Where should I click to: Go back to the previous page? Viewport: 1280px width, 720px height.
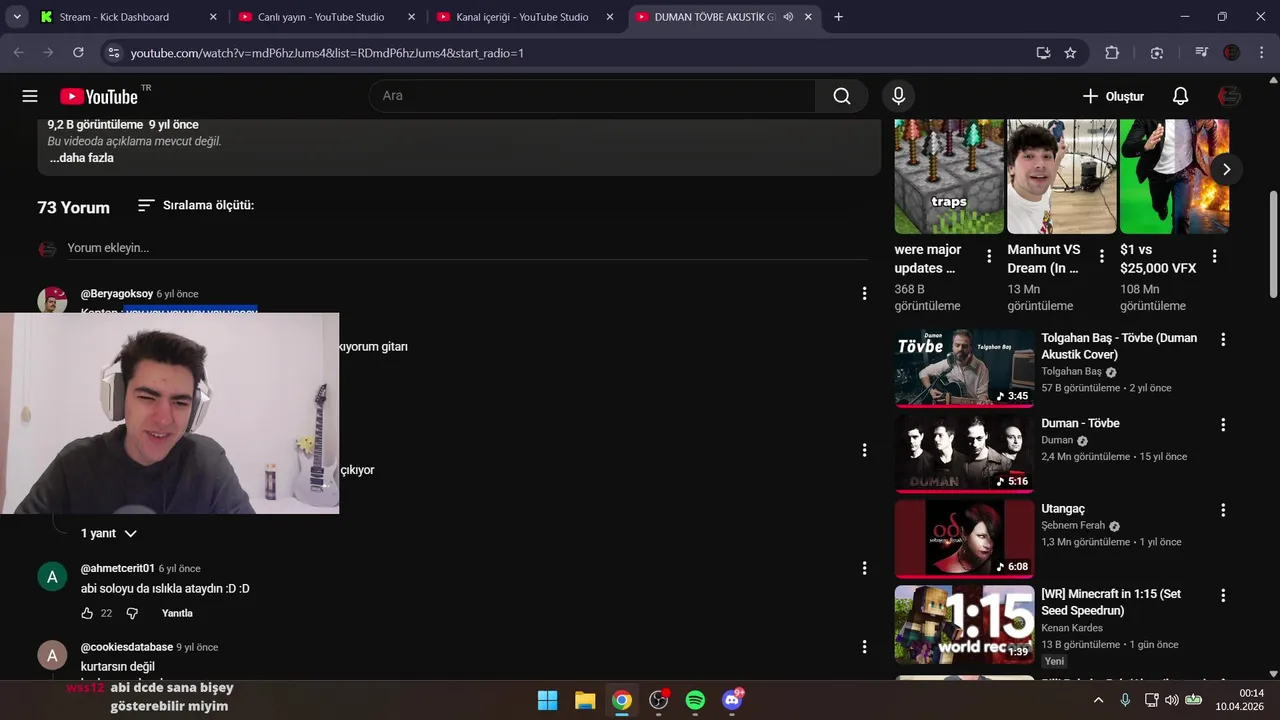[18, 52]
